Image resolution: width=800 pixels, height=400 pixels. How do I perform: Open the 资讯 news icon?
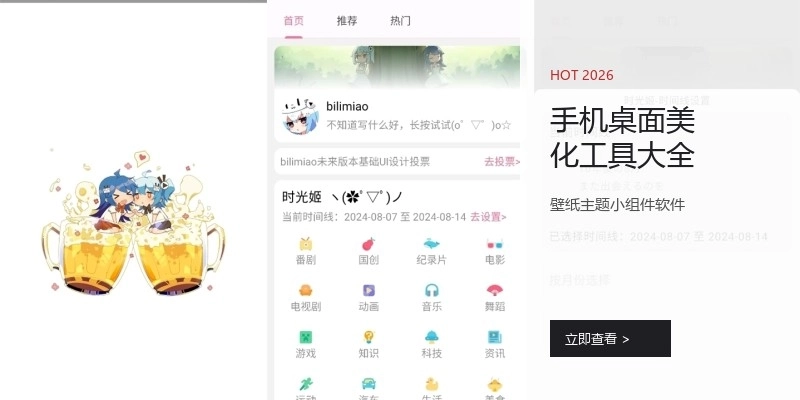494,337
